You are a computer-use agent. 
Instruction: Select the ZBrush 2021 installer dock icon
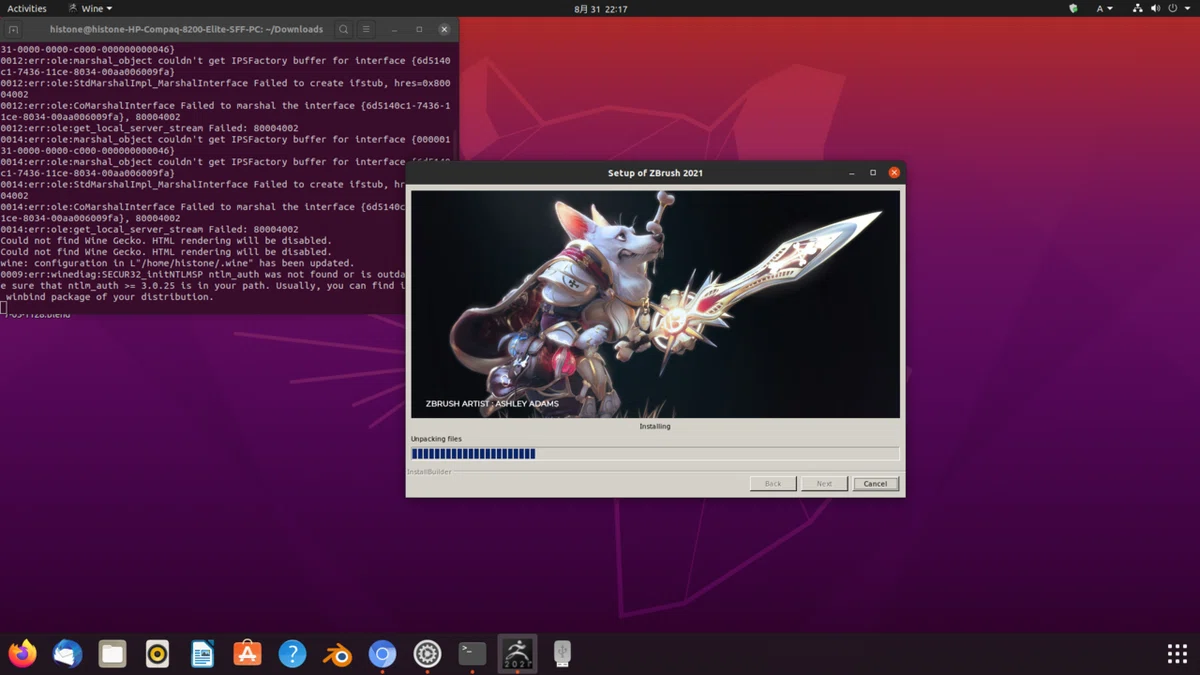(517, 654)
